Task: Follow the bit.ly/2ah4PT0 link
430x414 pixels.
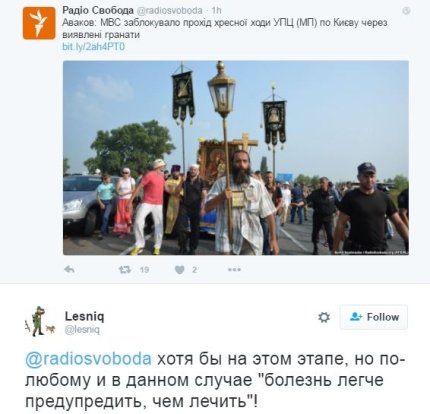Action: coord(93,47)
